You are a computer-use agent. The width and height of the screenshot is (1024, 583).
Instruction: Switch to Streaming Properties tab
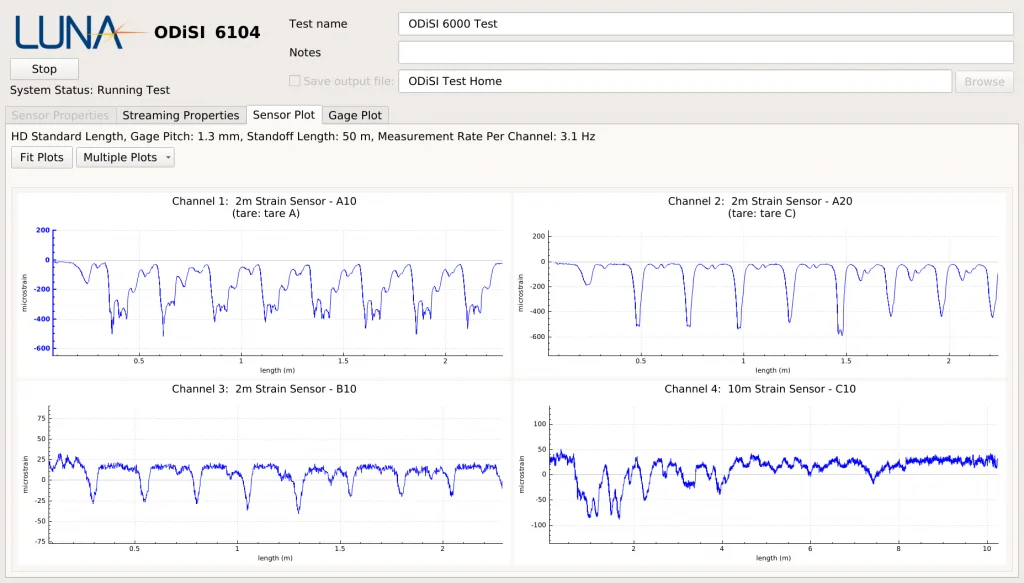coord(181,116)
